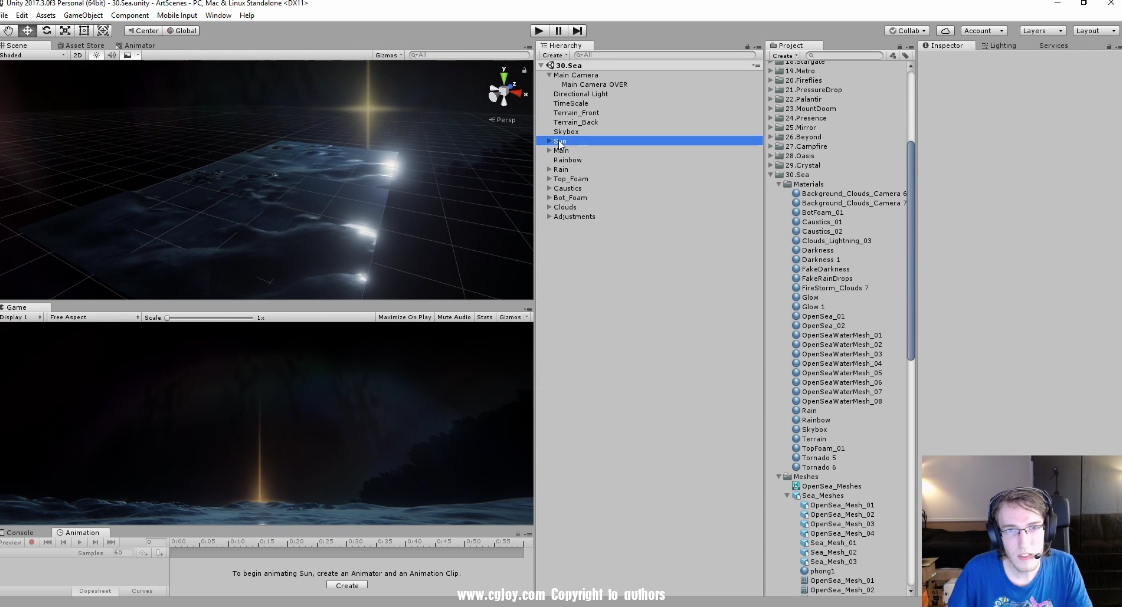Open the Shaded draw mode dropdown
1122x607 pixels.
[30, 55]
